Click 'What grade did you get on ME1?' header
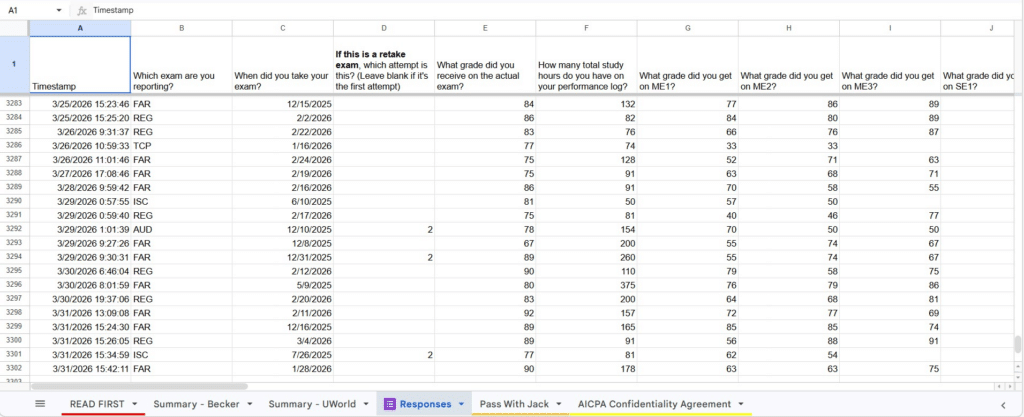 coord(687,65)
